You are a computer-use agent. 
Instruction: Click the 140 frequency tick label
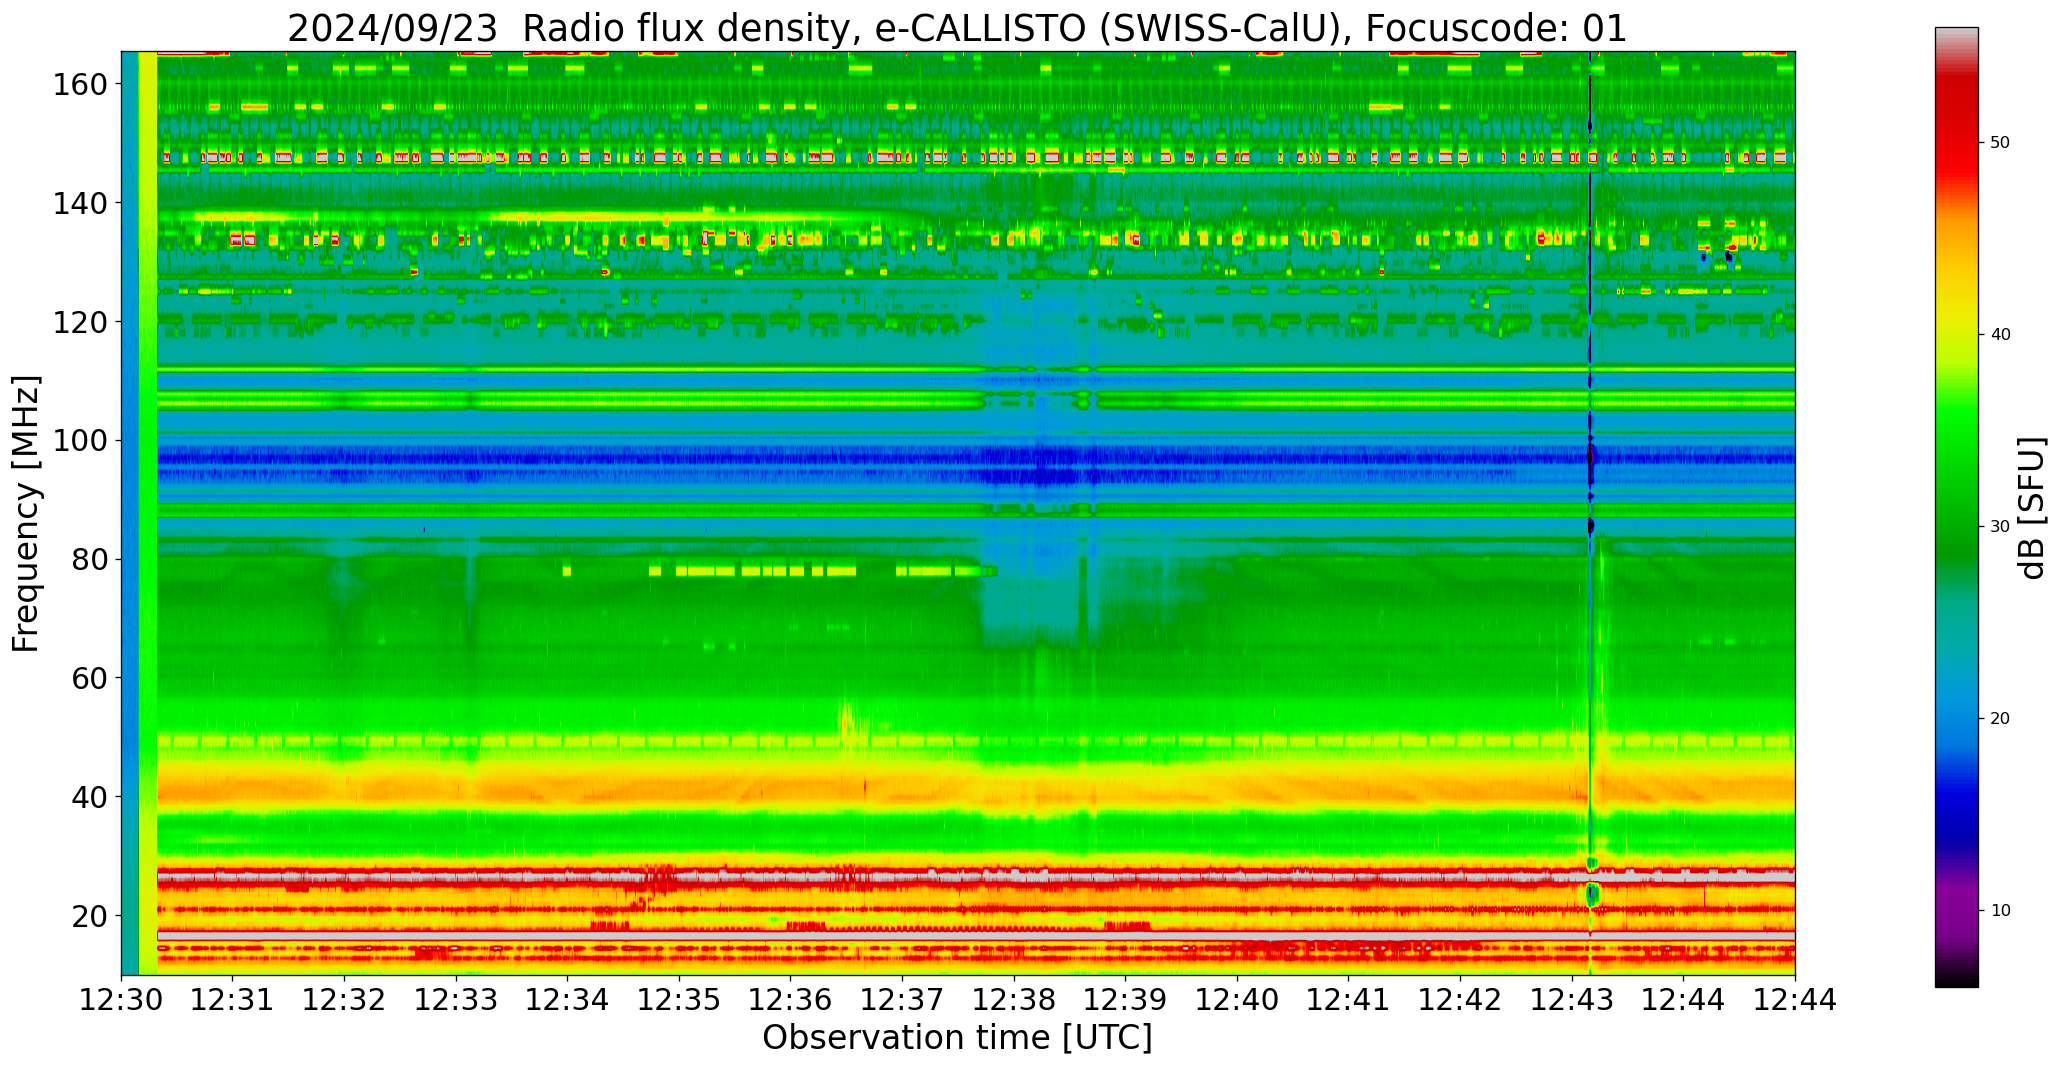point(78,204)
